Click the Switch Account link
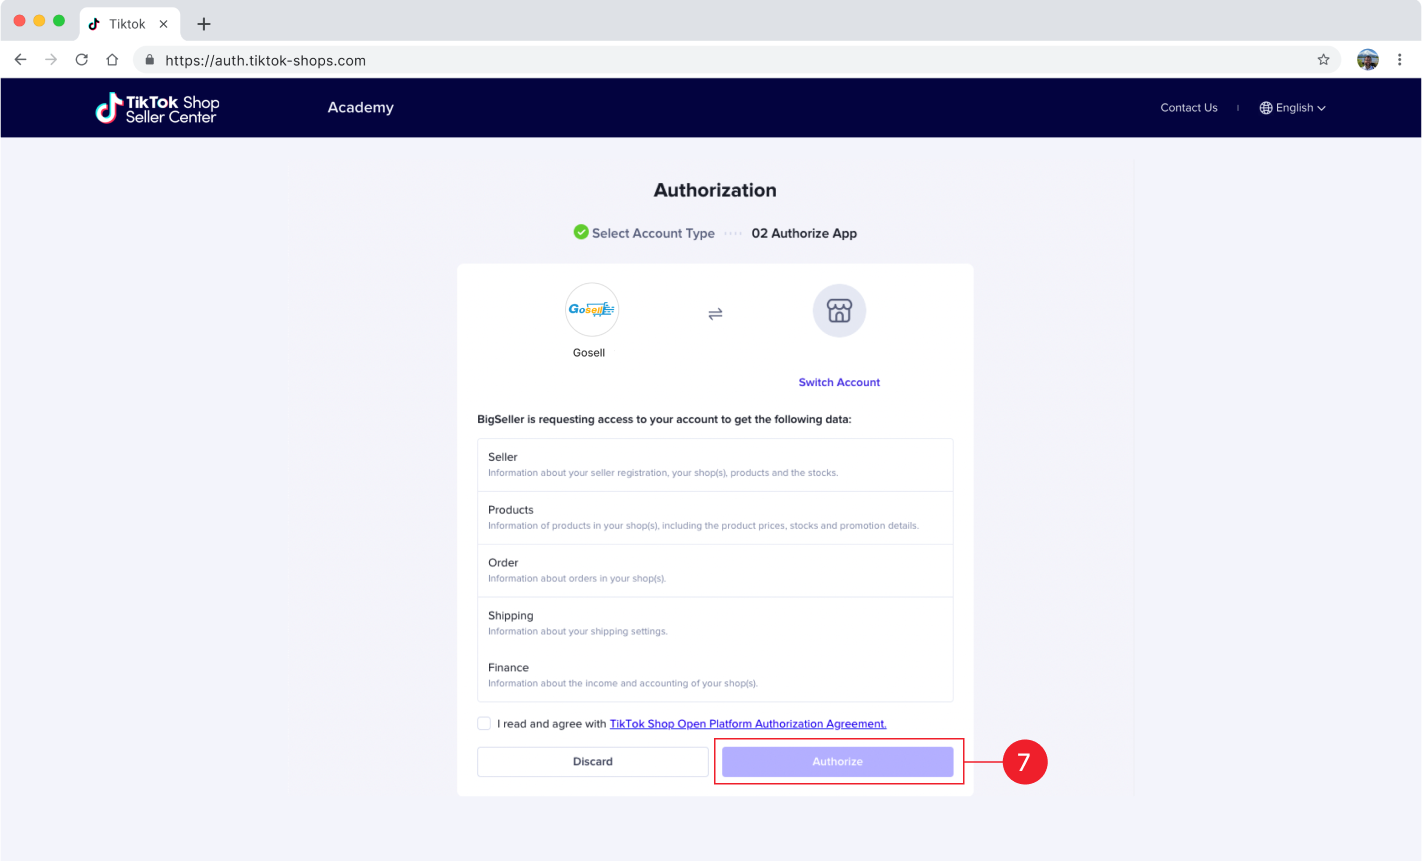Screen dimensions: 1422x862 (x=839, y=382)
